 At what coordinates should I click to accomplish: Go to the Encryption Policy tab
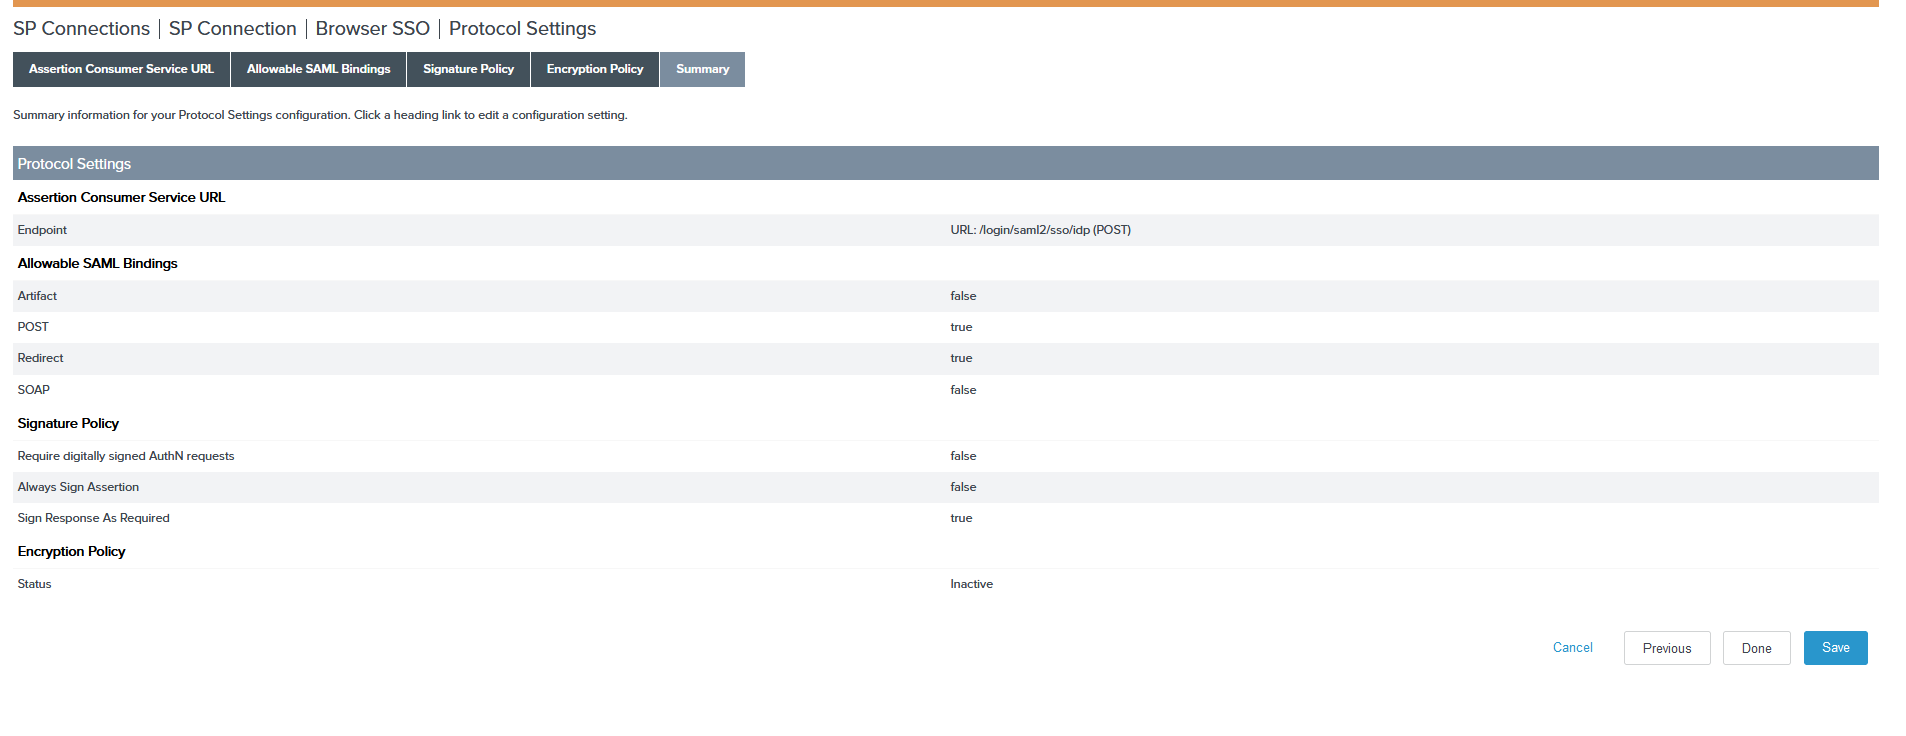(595, 69)
